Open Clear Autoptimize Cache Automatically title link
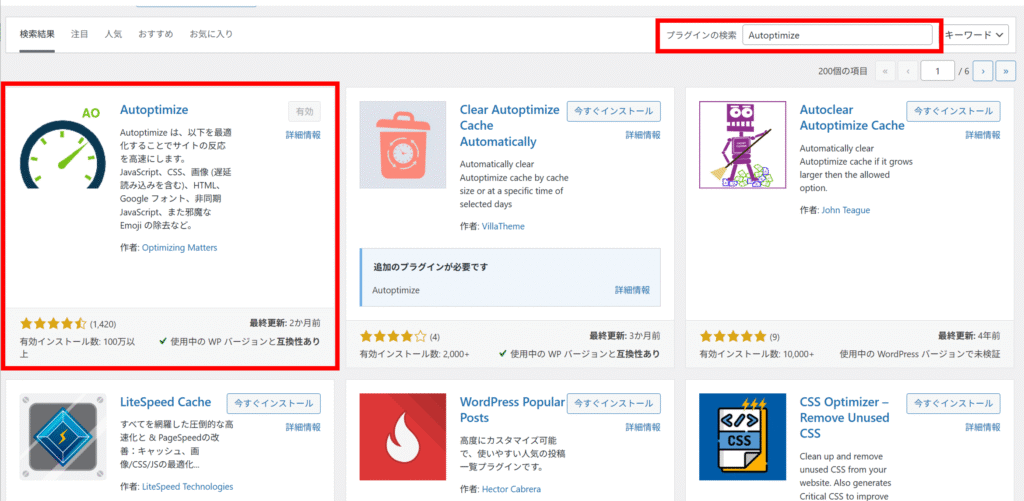The width and height of the screenshot is (1024, 501). [x=509, y=126]
